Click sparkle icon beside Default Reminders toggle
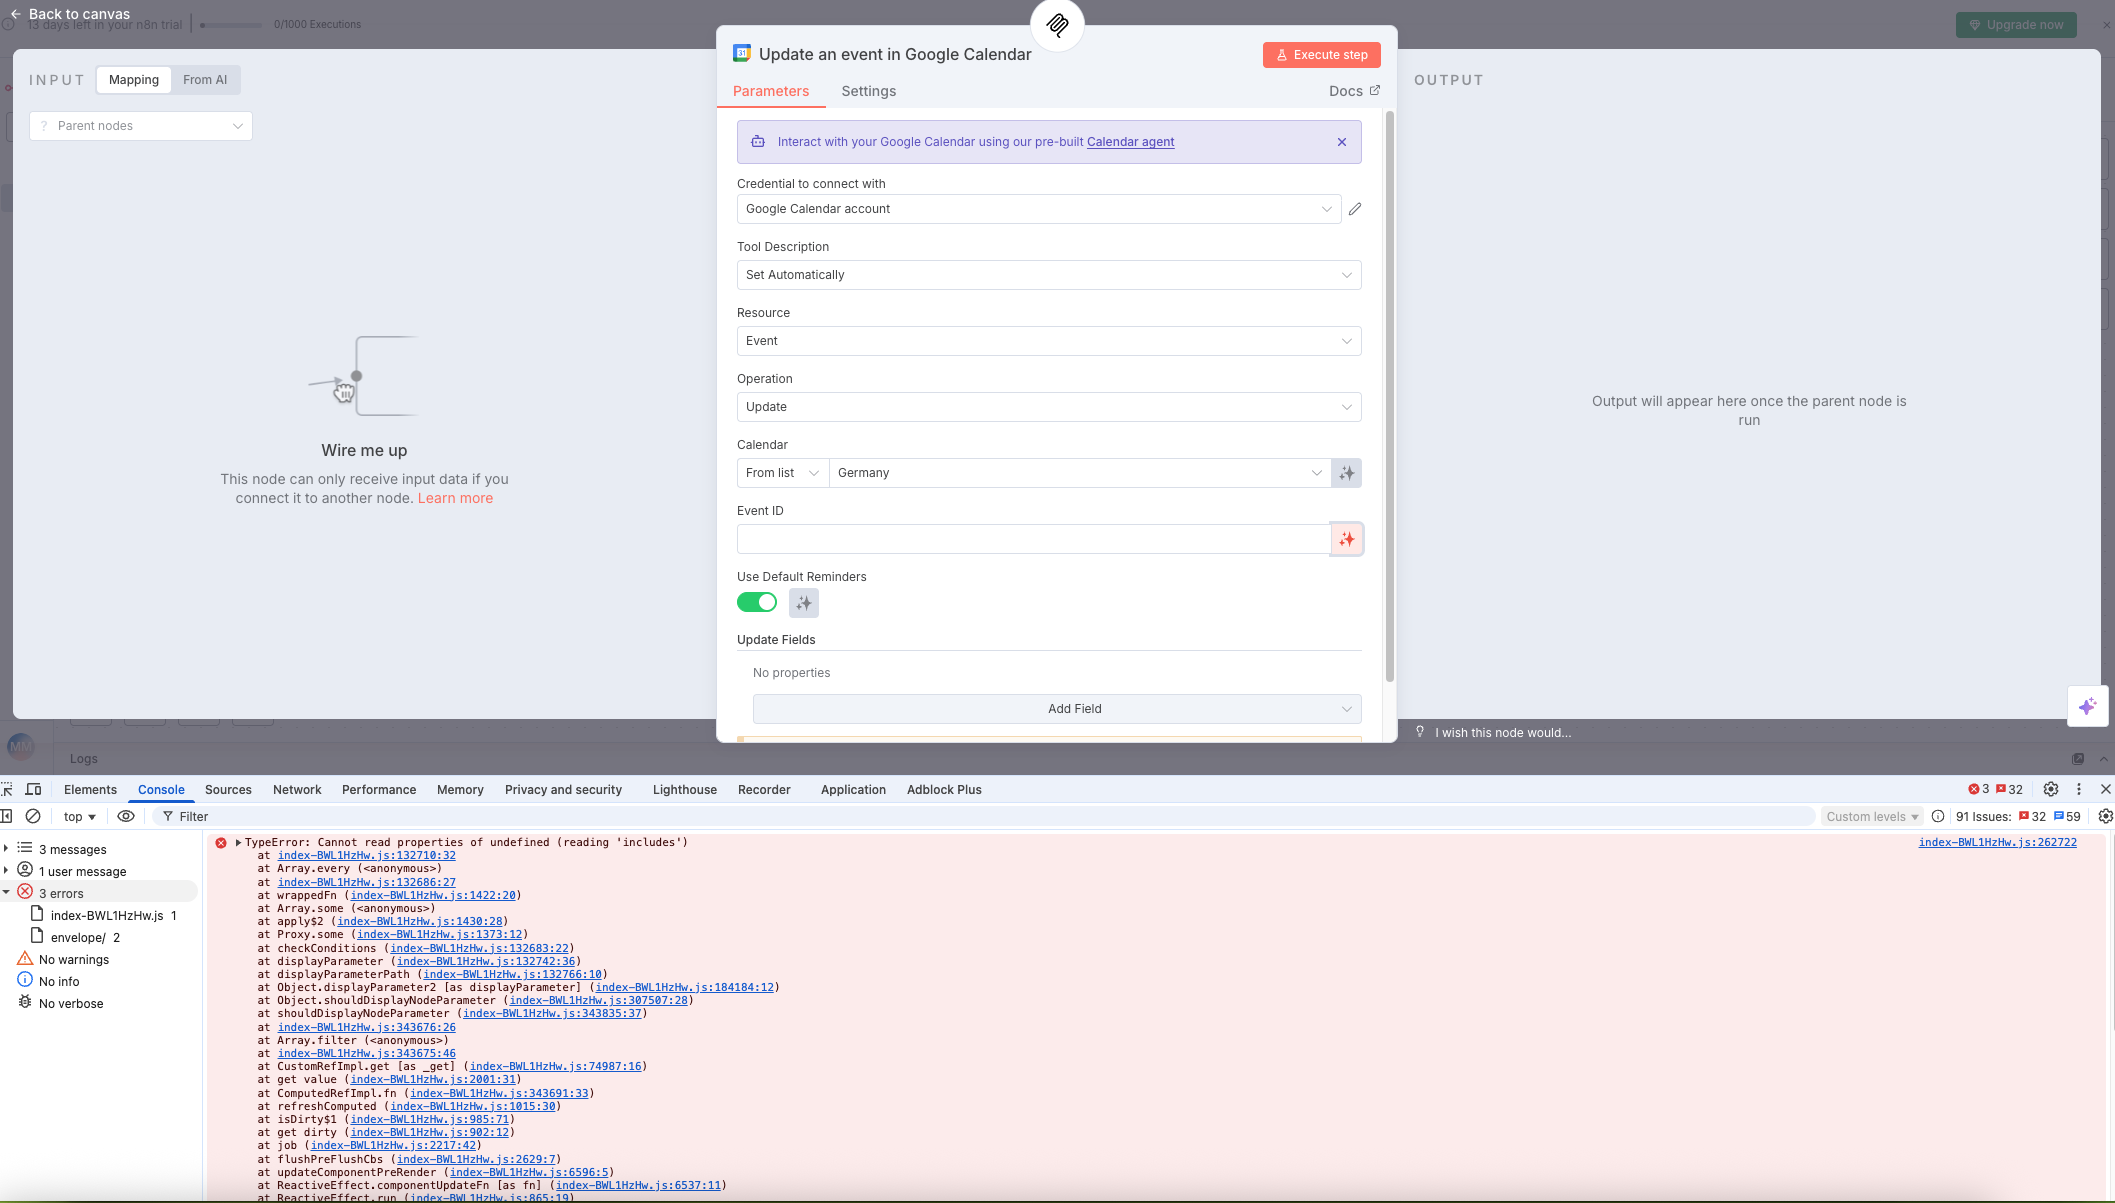 [804, 603]
